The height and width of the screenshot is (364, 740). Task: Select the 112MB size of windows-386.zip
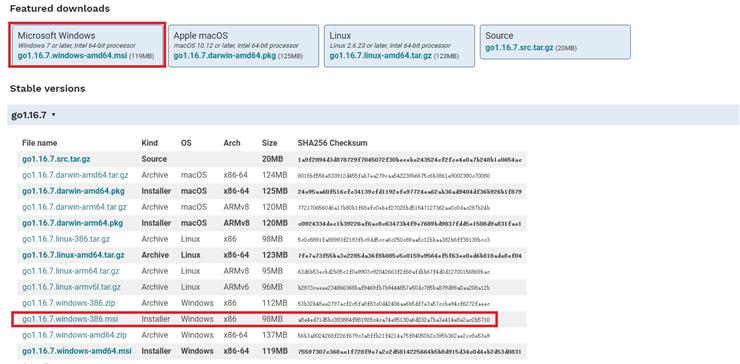274,303
